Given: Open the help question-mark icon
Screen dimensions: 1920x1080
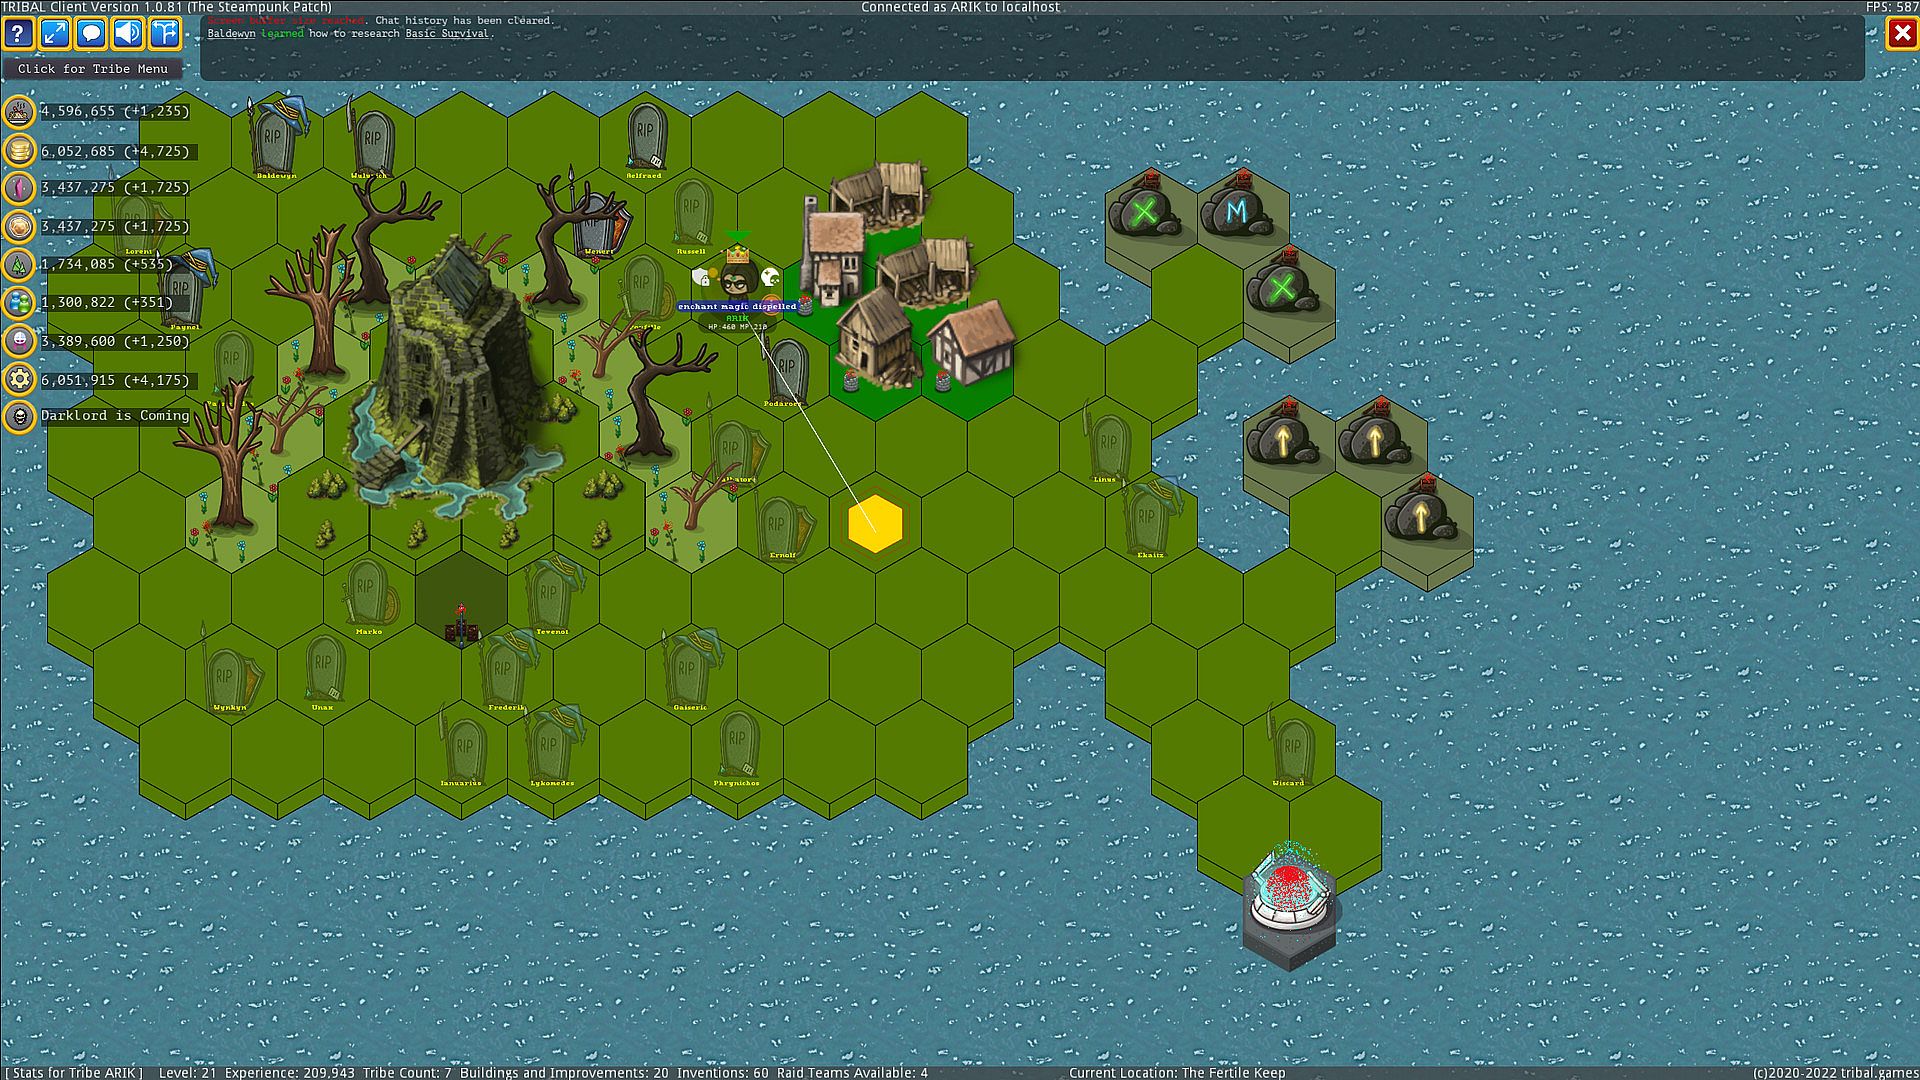Looking at the screenshot, I should (18, 33).
